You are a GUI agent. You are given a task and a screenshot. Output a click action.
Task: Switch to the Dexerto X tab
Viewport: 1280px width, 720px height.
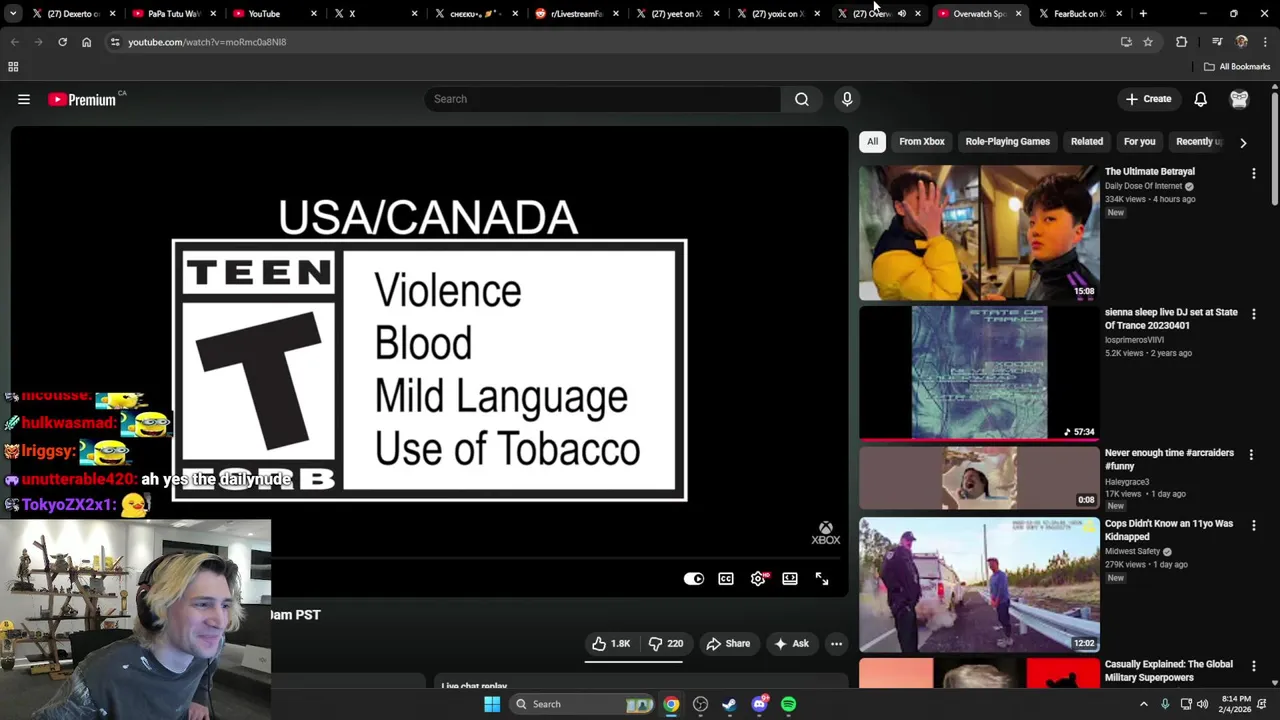click(73, 14)
